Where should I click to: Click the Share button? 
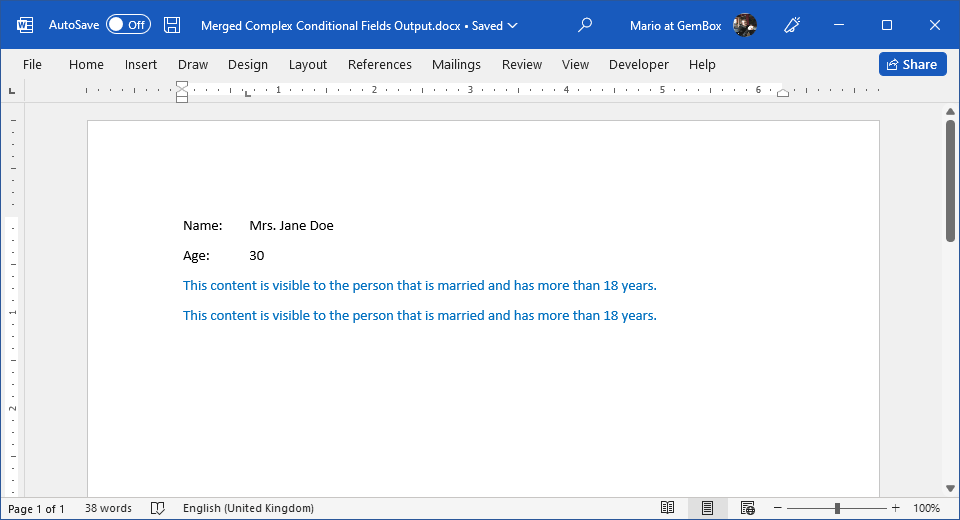pos(912,64)
